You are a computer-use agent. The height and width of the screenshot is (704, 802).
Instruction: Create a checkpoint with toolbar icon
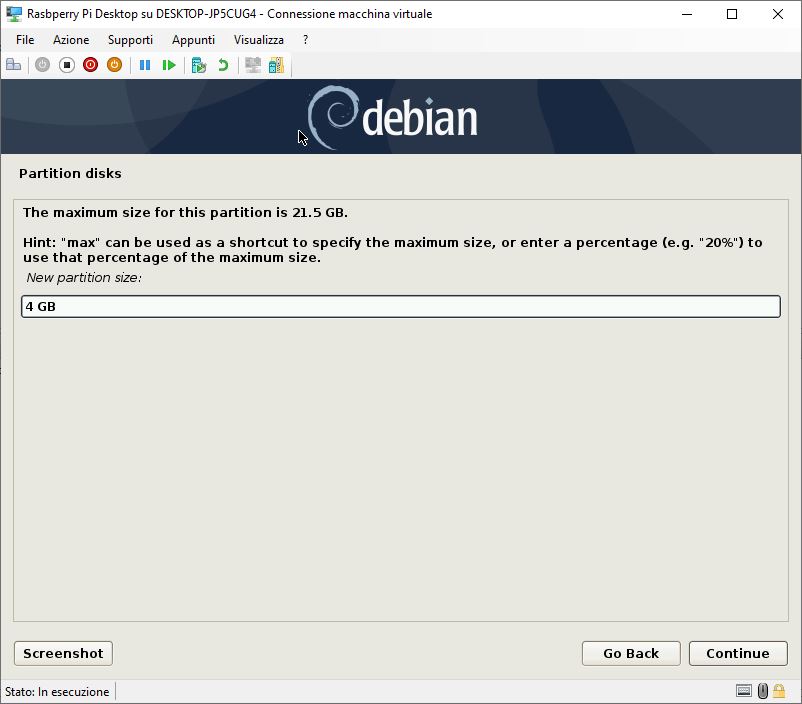point(198,65)
